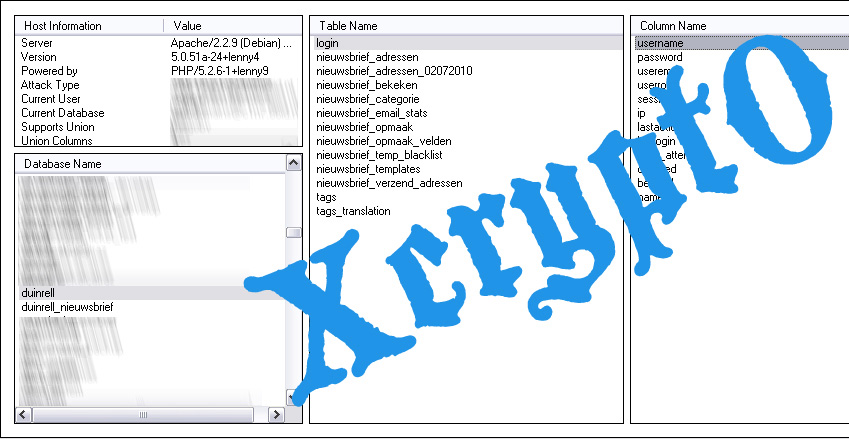Select the login table

(x=468, y=43)
